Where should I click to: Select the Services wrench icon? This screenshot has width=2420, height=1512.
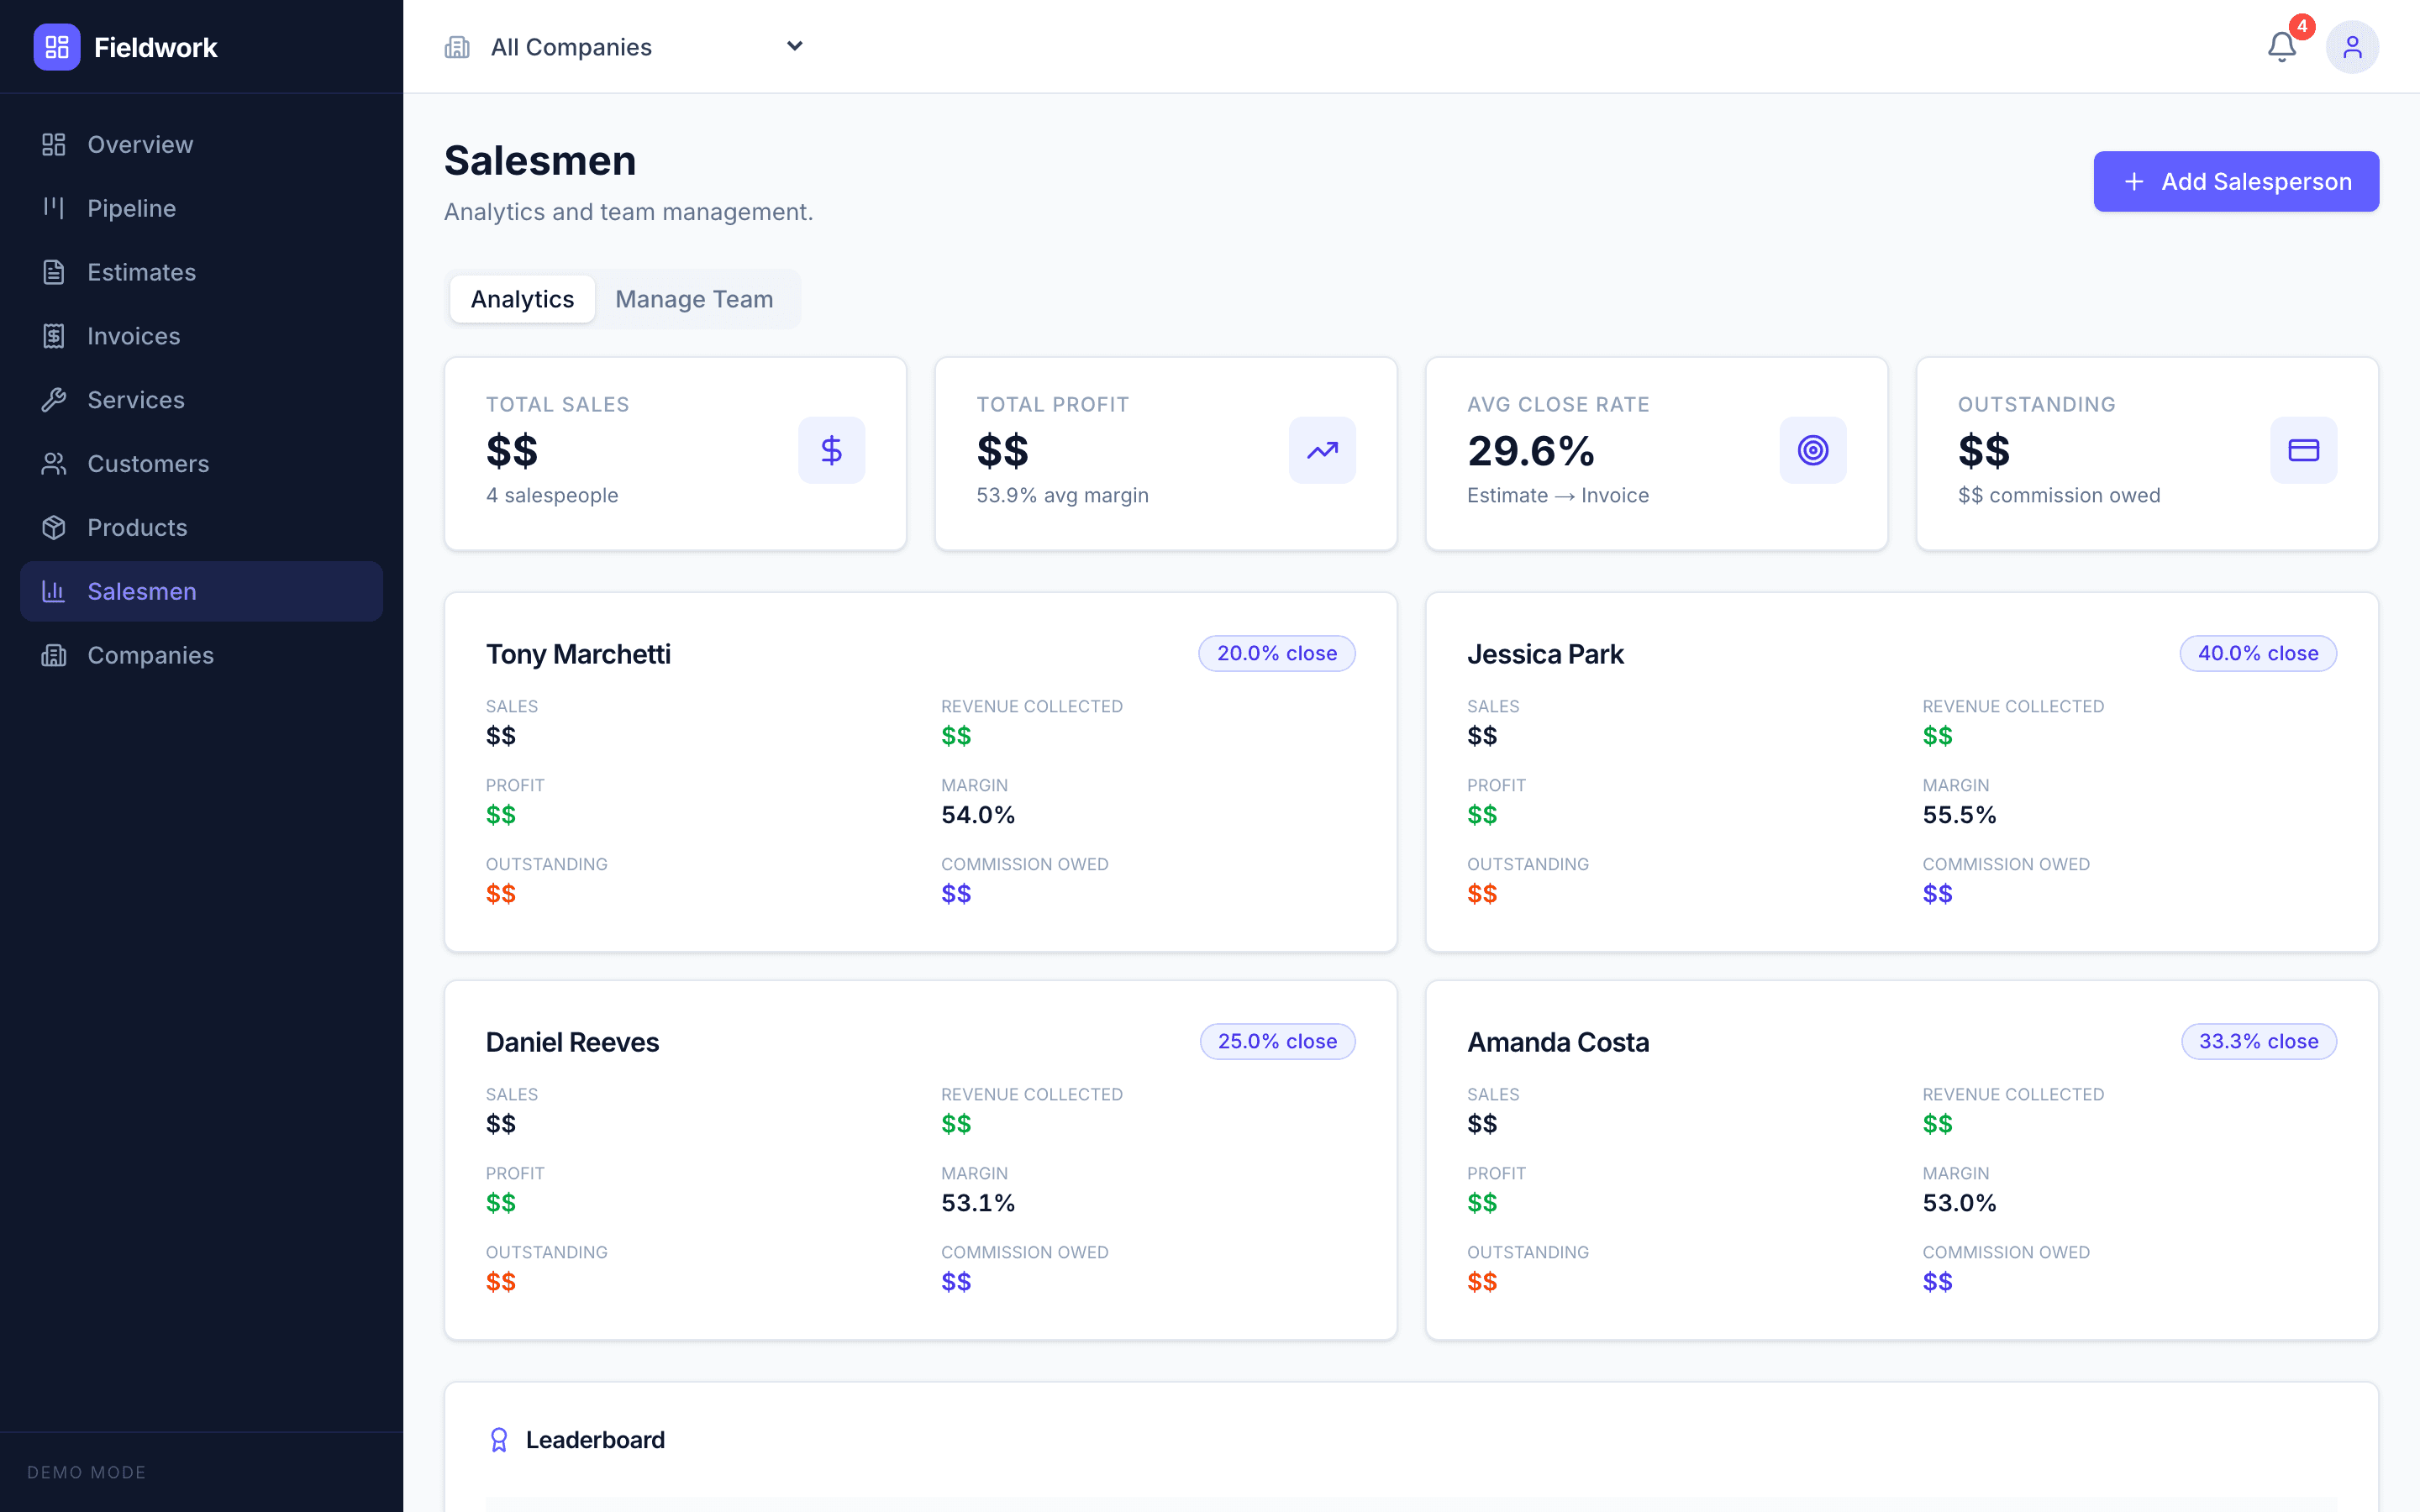pyautogui.click(x=54, y=400)
